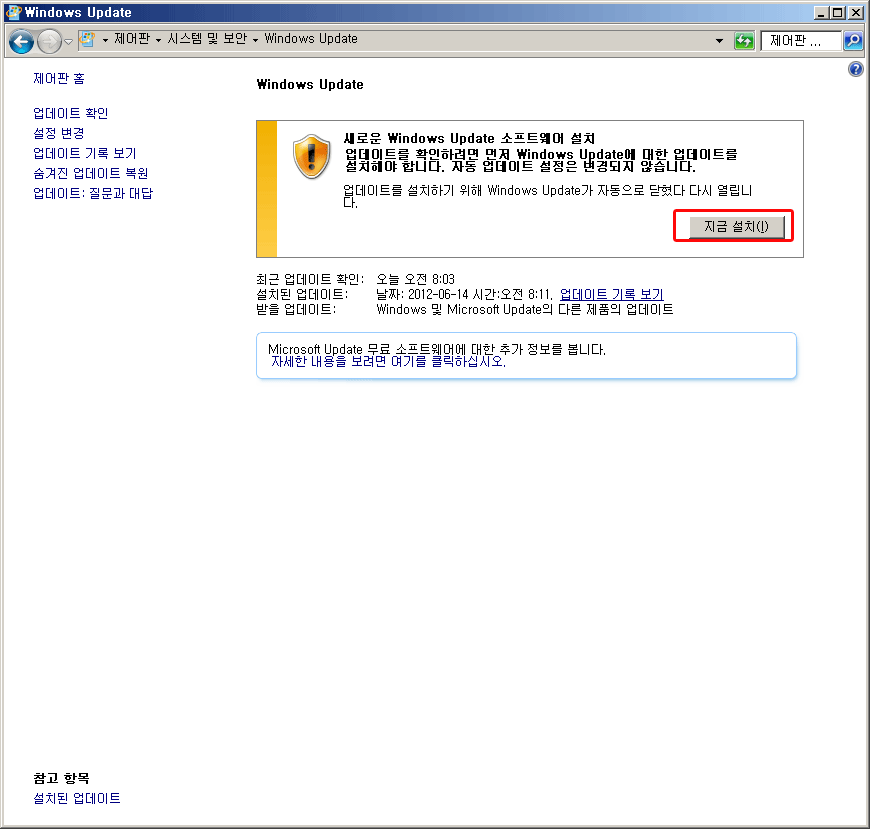The height and width of the screenshot is (829, 870).
Task: Maximize the Windows Update window
Action: click(838, 12)
